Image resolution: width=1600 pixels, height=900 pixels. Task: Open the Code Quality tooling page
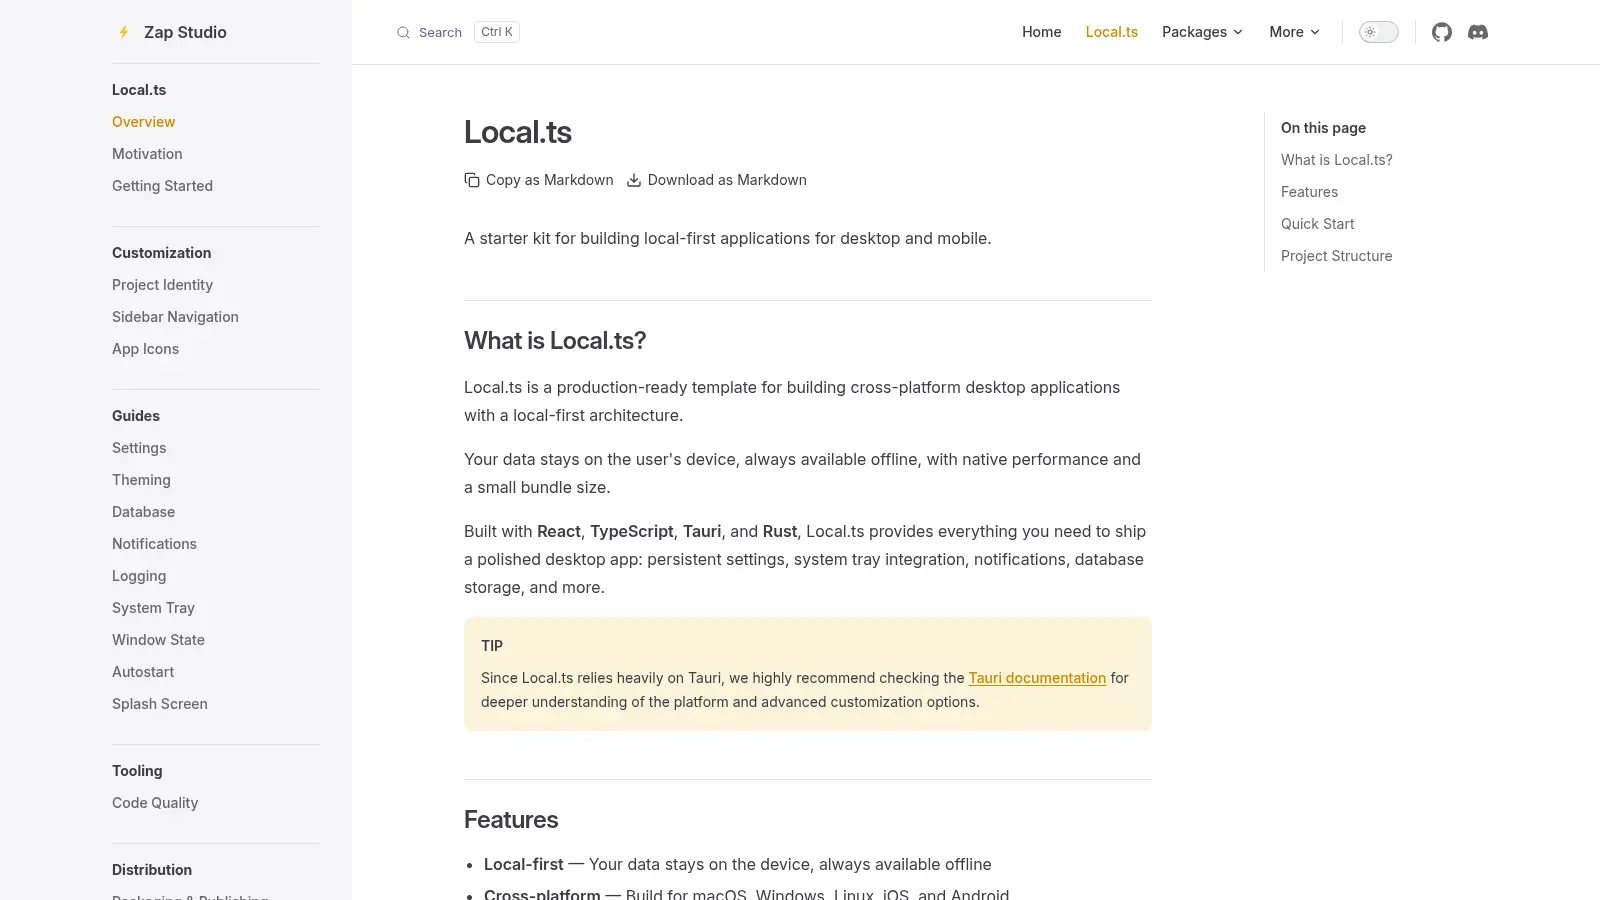point(155,803)
